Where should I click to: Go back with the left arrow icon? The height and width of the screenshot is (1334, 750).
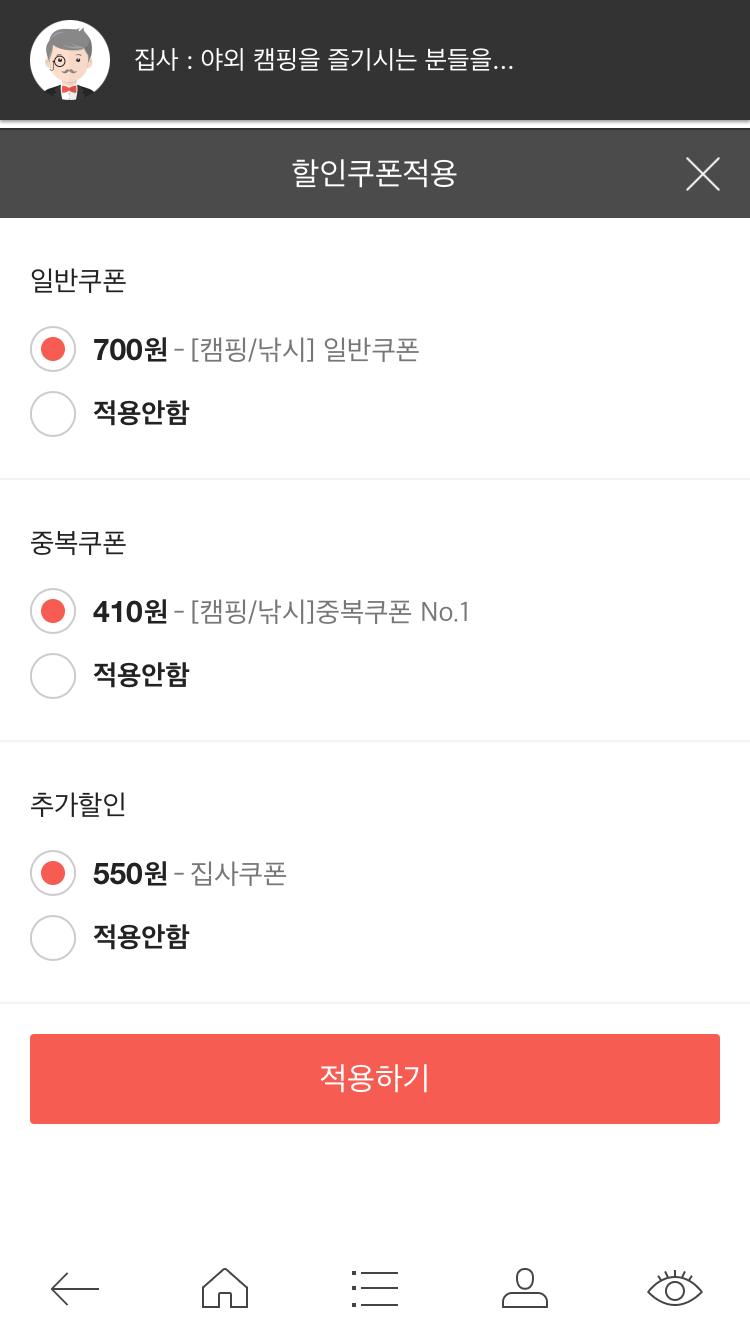click(75, 1288)
